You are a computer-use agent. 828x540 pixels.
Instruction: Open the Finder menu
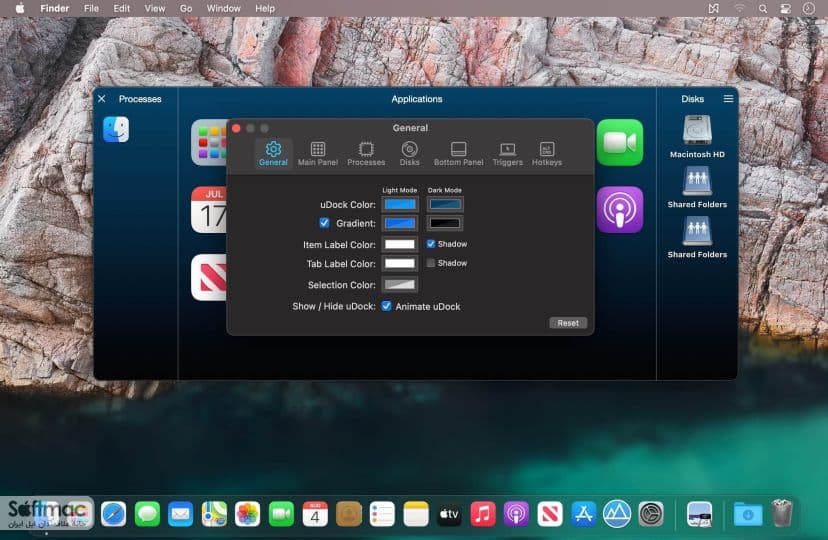coord(55,8)
